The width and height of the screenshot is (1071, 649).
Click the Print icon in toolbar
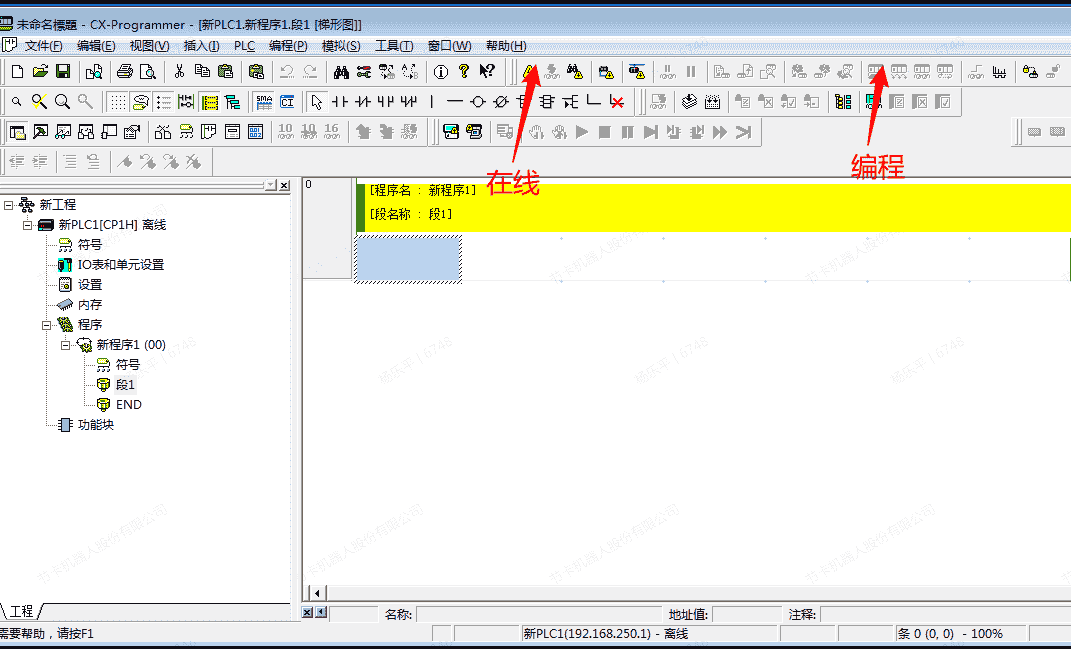pyautogui.click(x=125, y=71)
